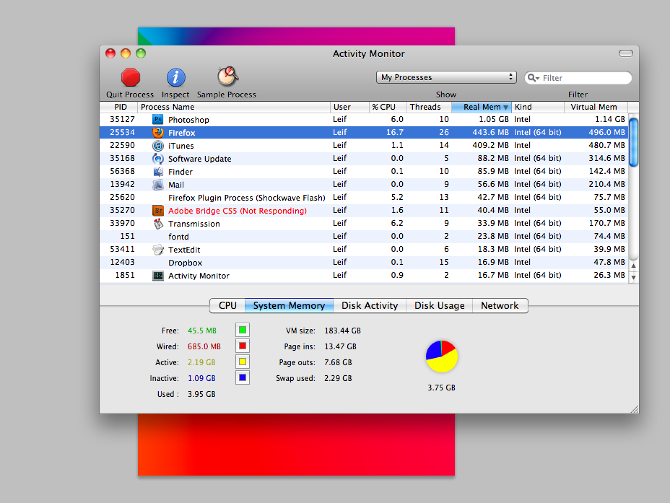Select the Adobe Bridge CS5 (Not Responding) row
The width and height of the screenshot is (670, 503).
point(364,211)
